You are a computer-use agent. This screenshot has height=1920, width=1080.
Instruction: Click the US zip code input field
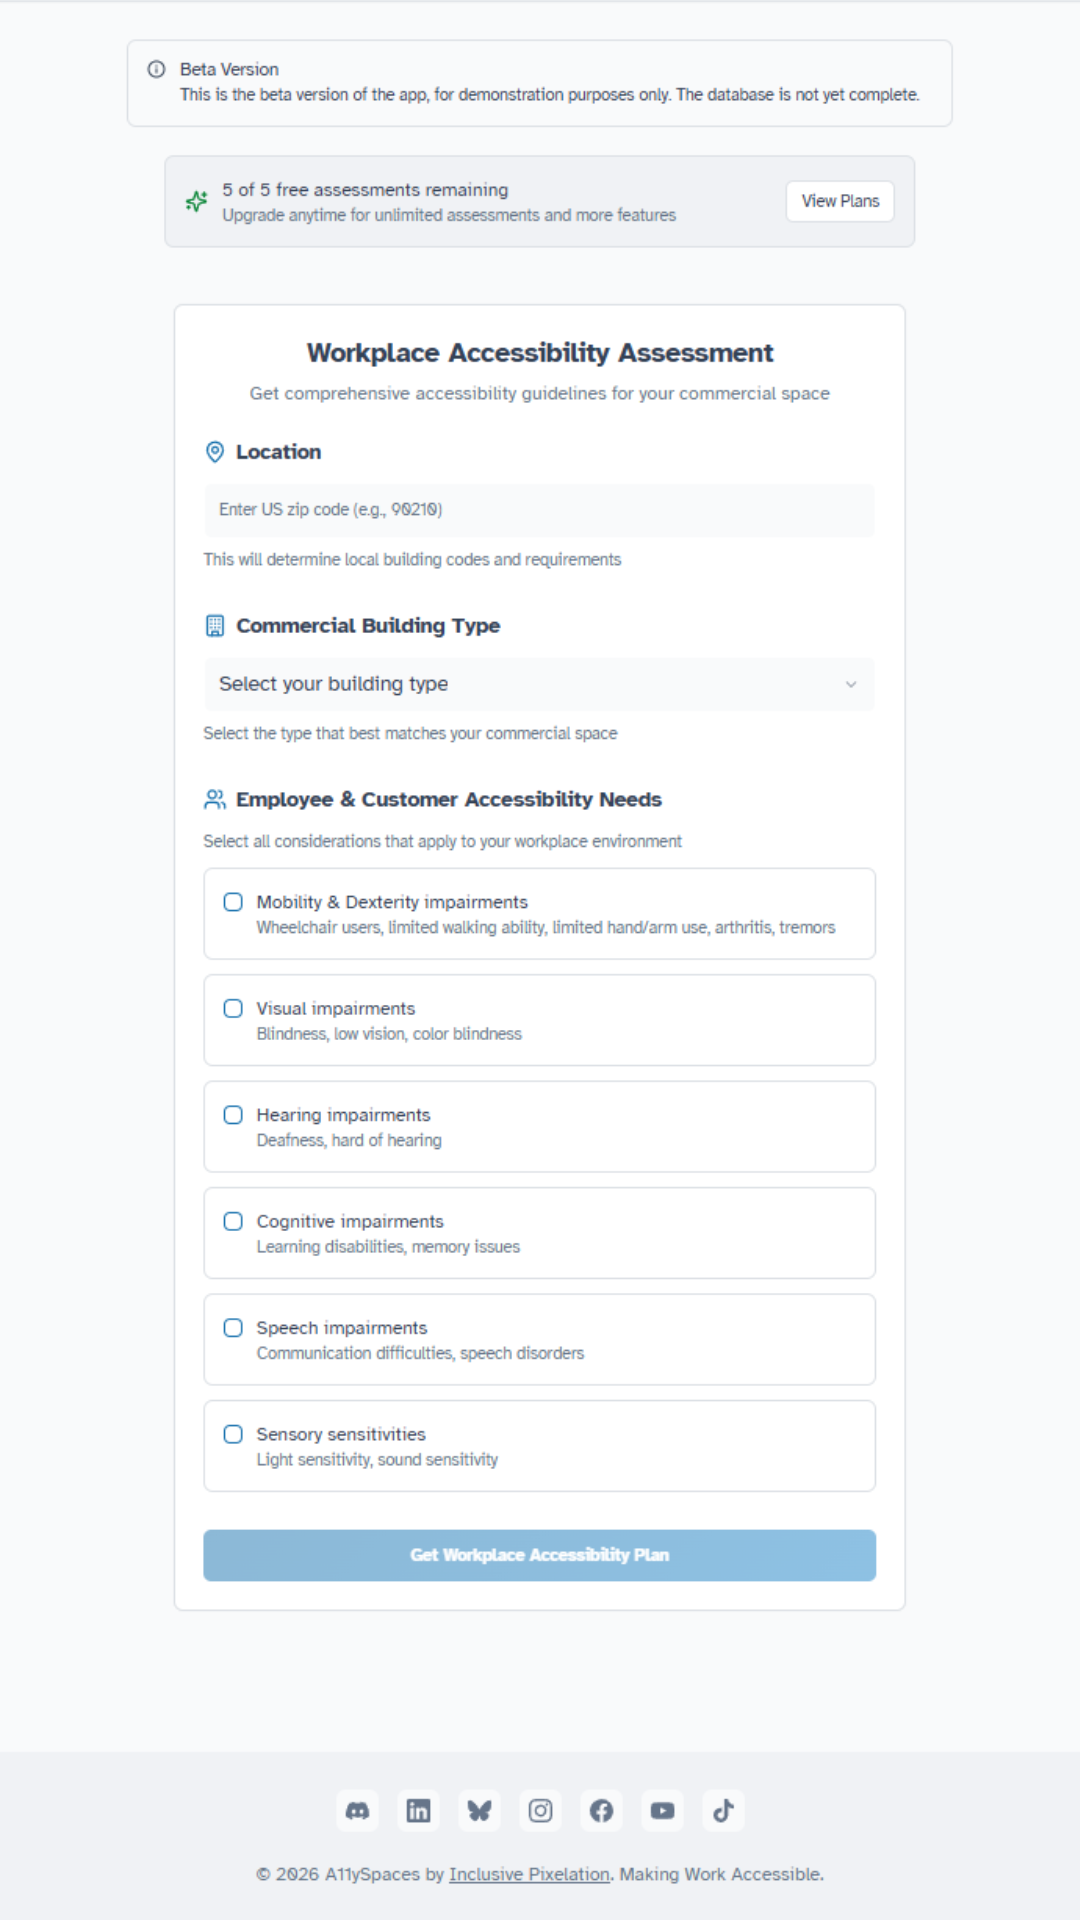[540, 510]
